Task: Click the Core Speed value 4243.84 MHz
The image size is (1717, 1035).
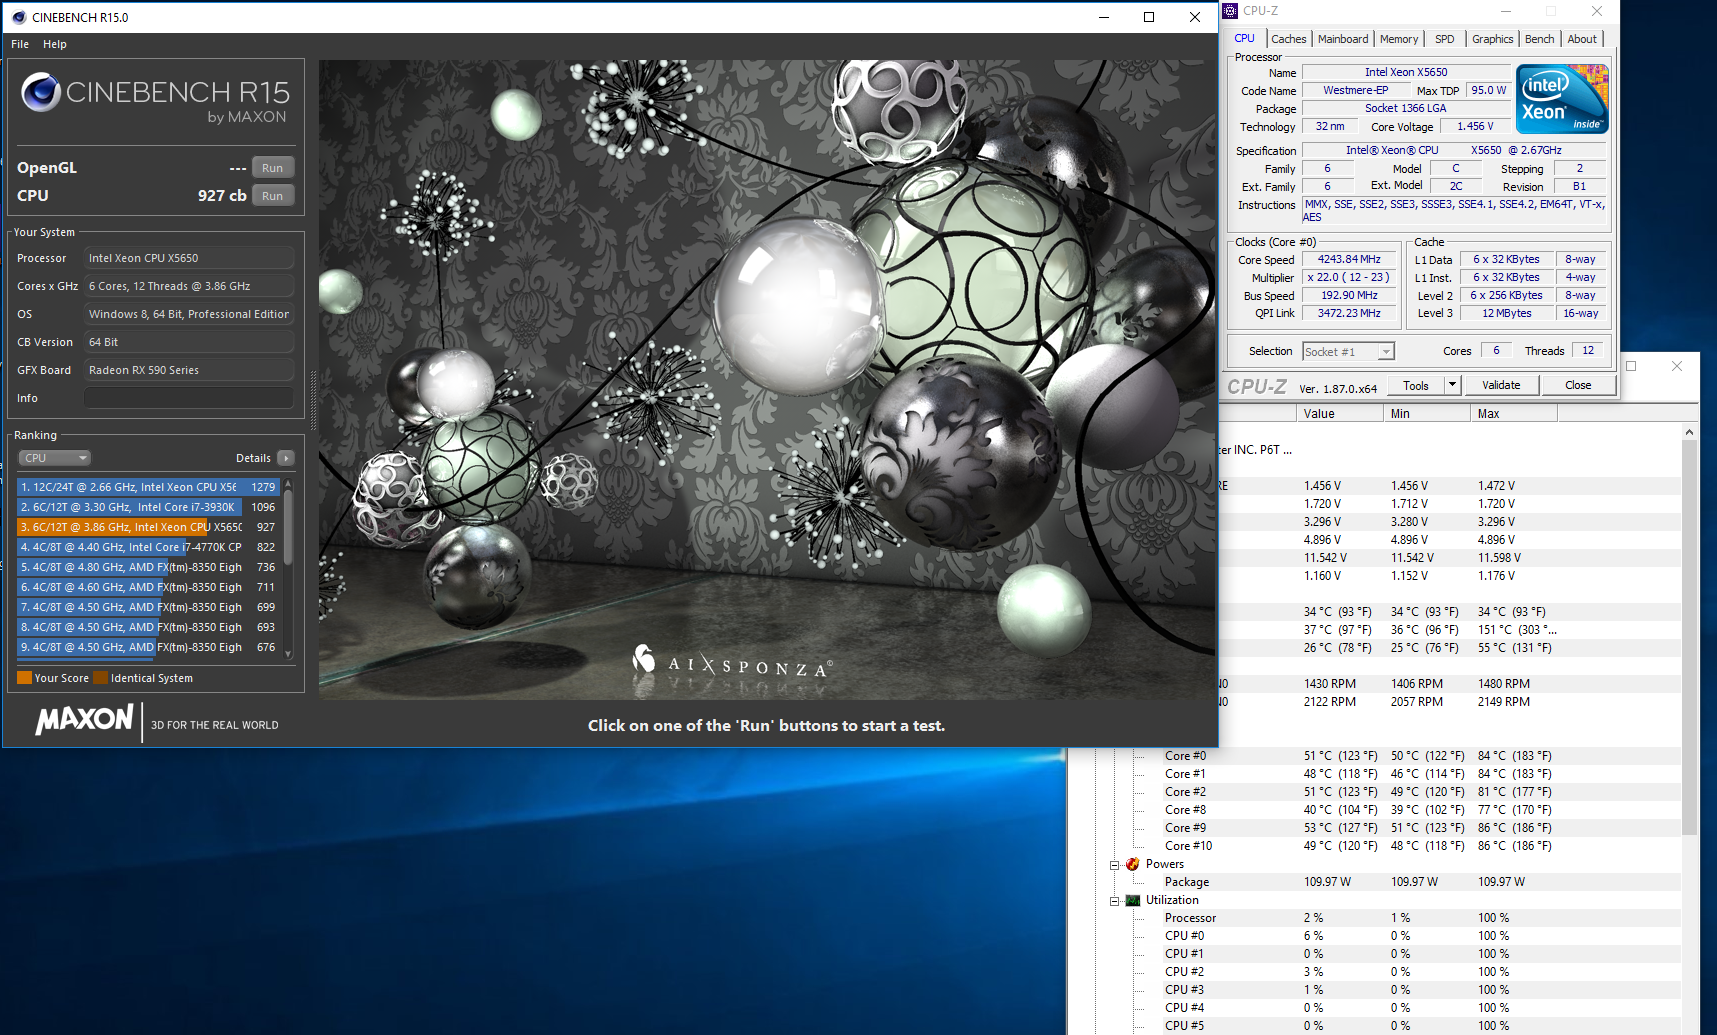Action: tap(1349, 259)
